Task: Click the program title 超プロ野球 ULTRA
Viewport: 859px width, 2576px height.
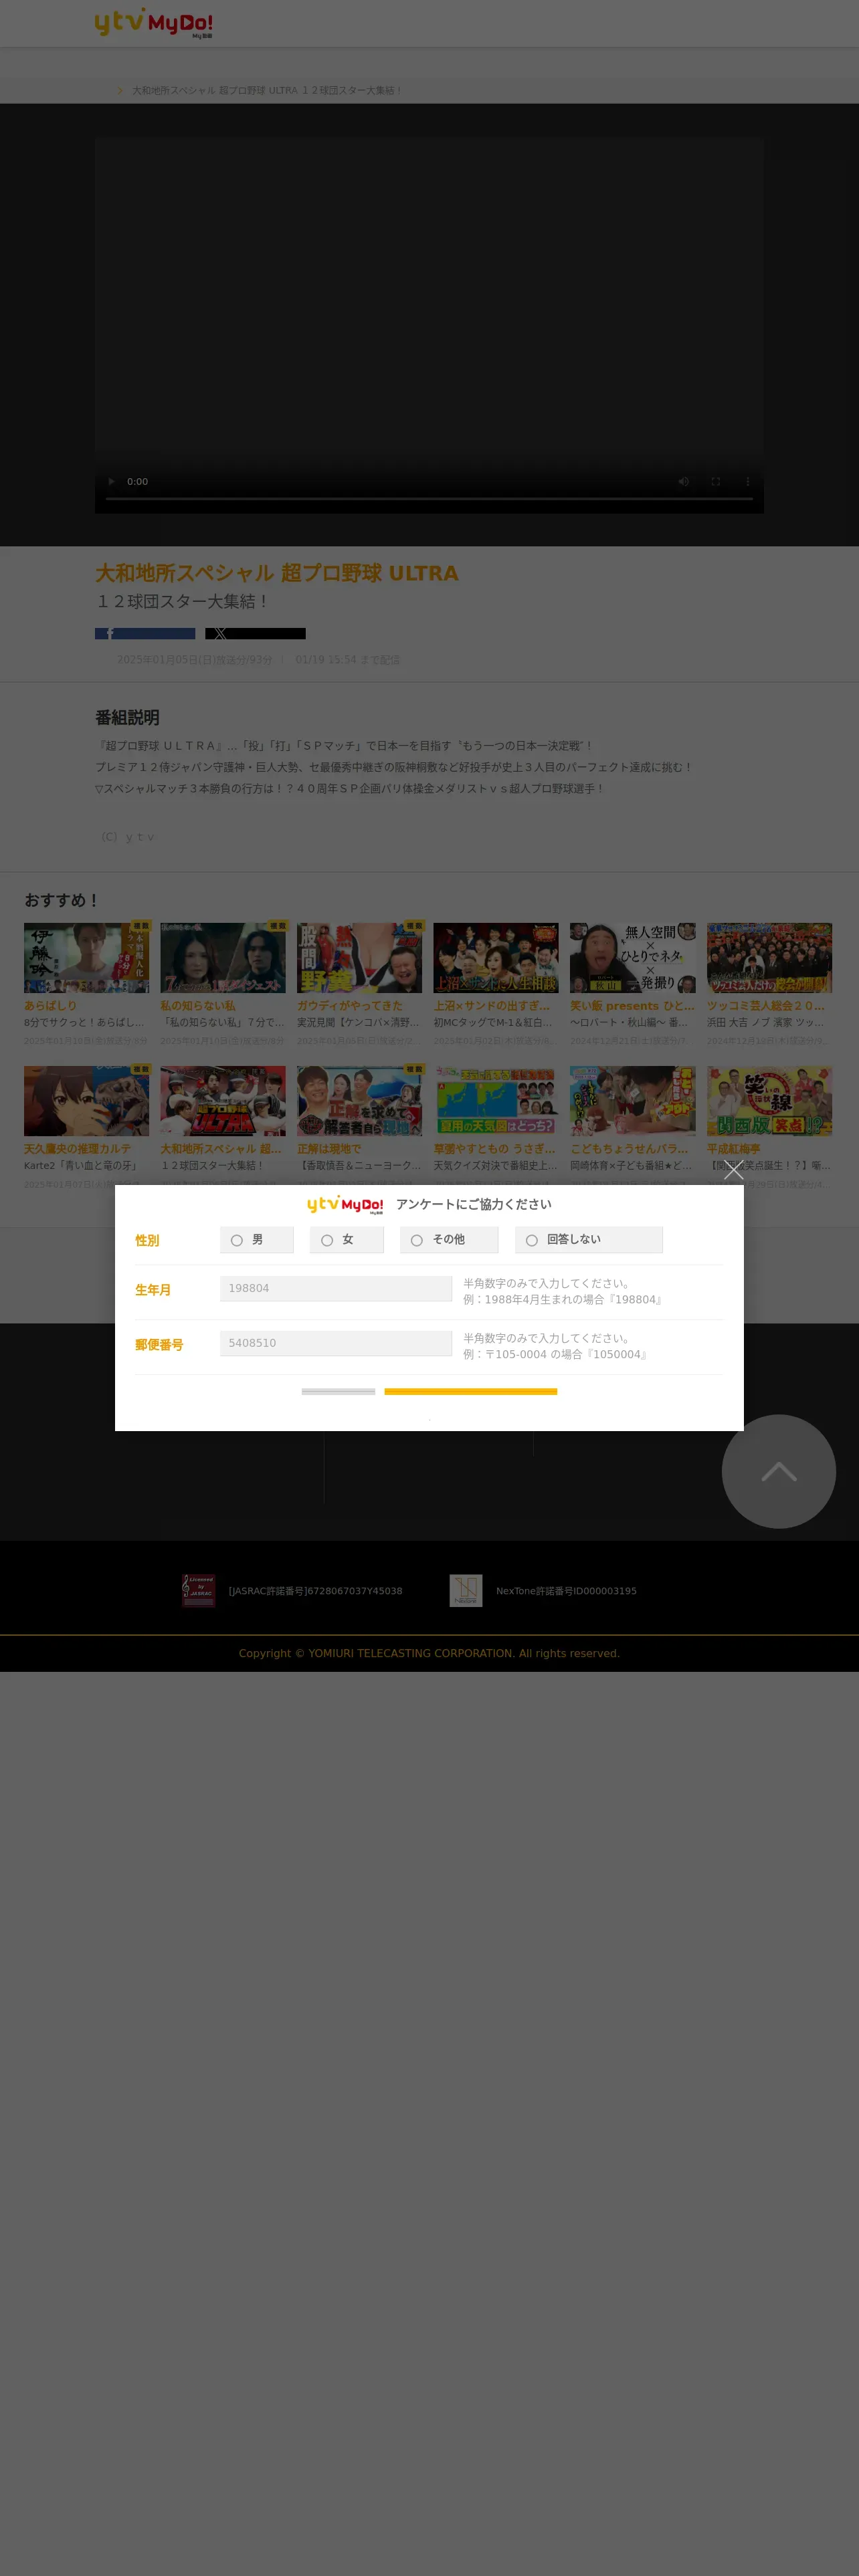Action: [277, 573]
